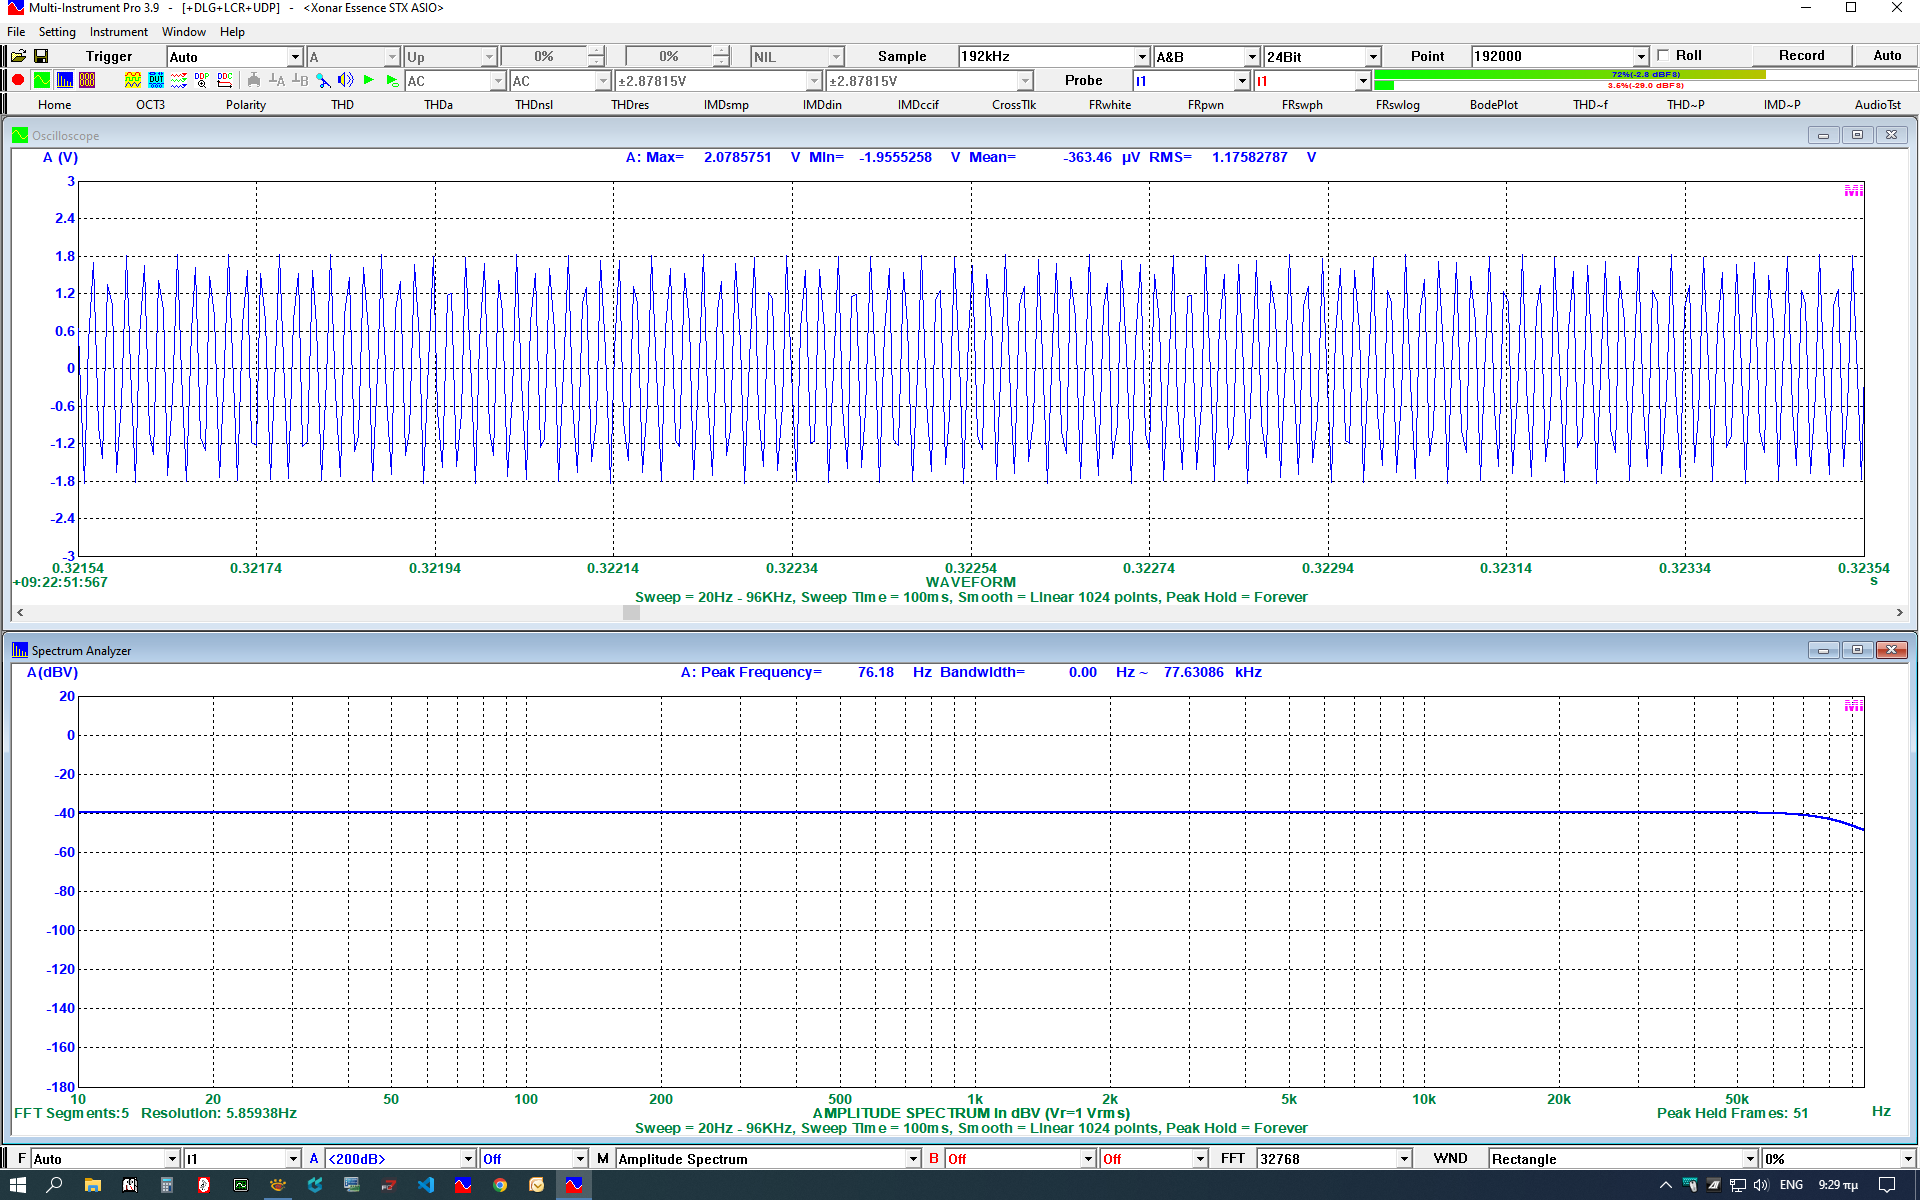Open the Setting menu
This screenshot has height=1200, width=1920.
pyautogui.click(x=57, y=32)
